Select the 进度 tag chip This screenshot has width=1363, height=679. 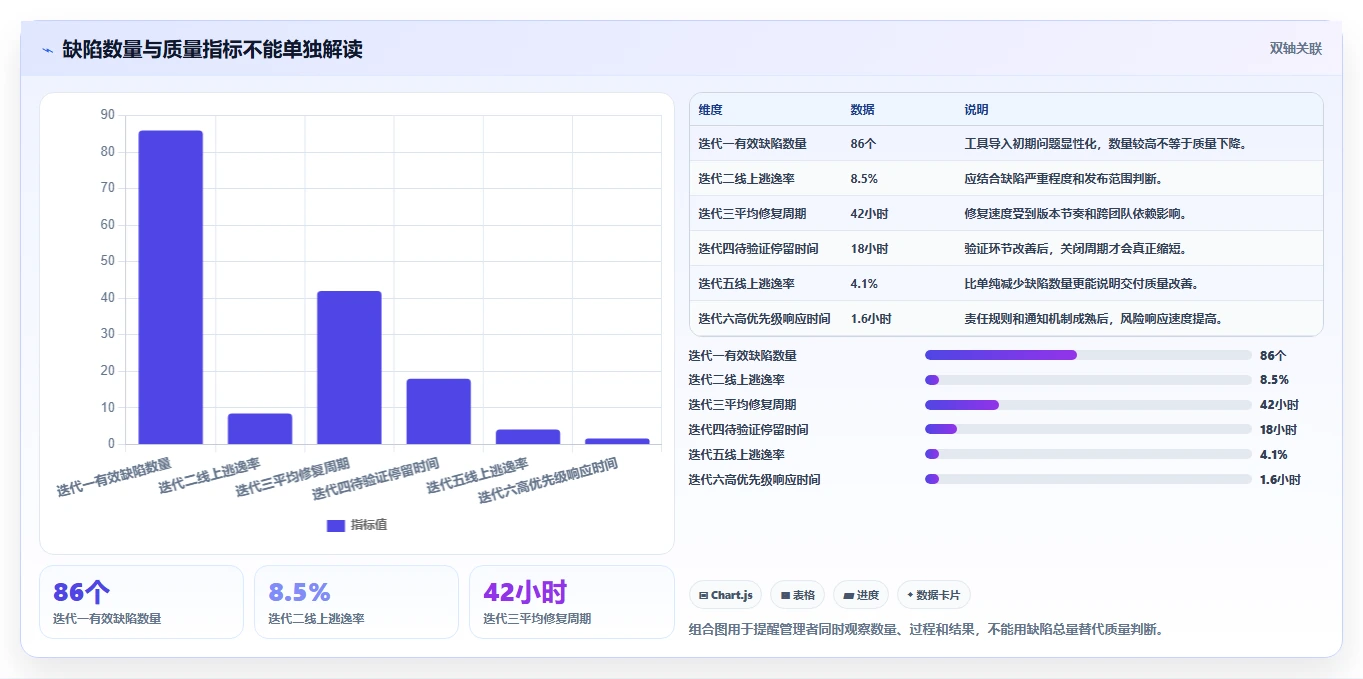click(861, 595)
